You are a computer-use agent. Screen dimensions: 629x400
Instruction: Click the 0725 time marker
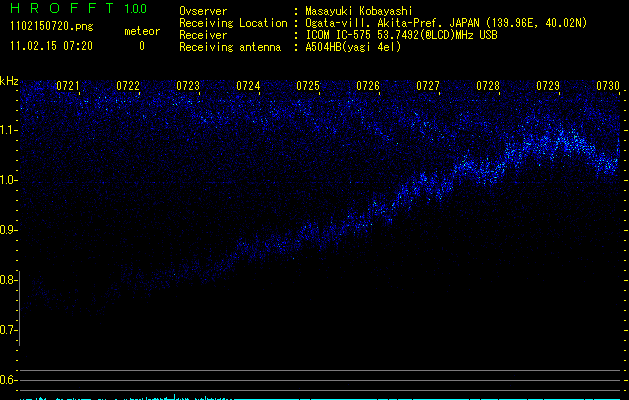tap(308, 86)
